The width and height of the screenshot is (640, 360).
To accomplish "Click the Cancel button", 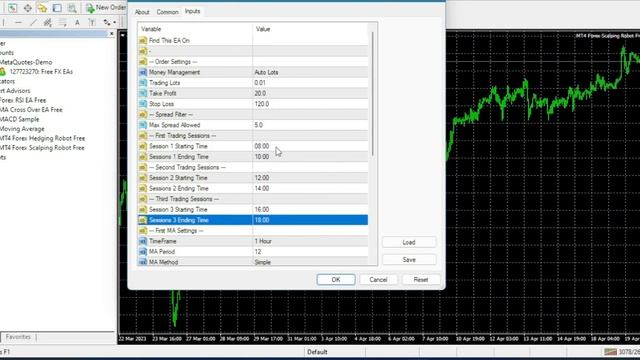I will tap(378, 280).
